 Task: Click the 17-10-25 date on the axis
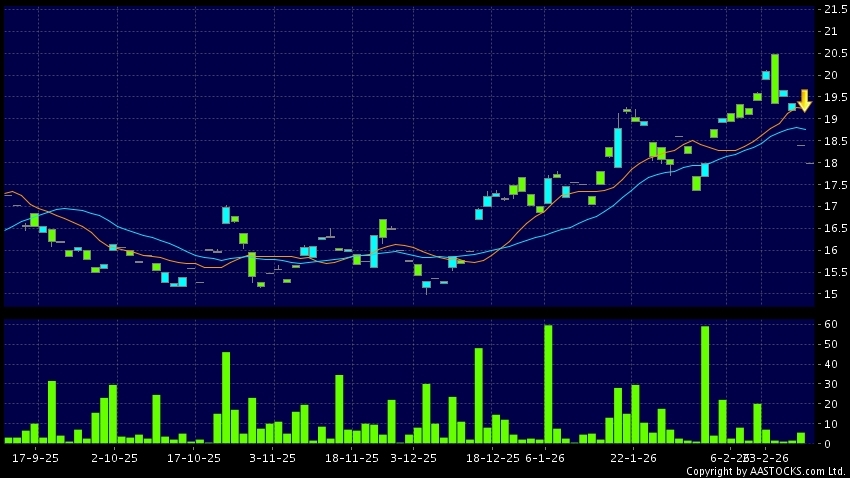(x=192, y=457)
